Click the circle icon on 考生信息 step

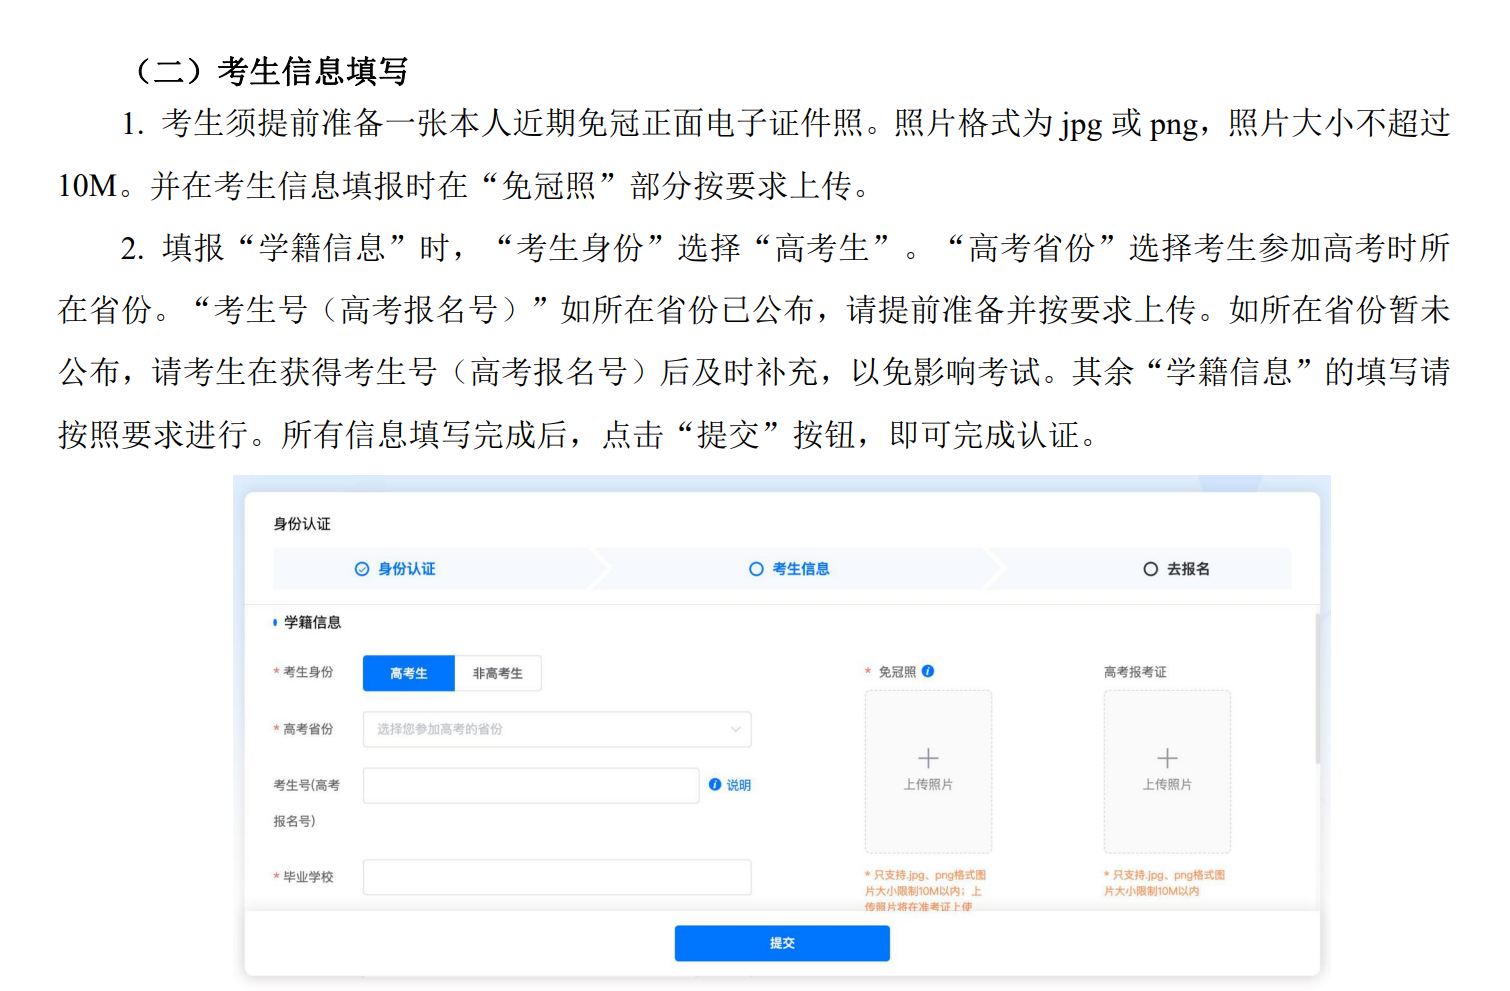pos(756,569)
